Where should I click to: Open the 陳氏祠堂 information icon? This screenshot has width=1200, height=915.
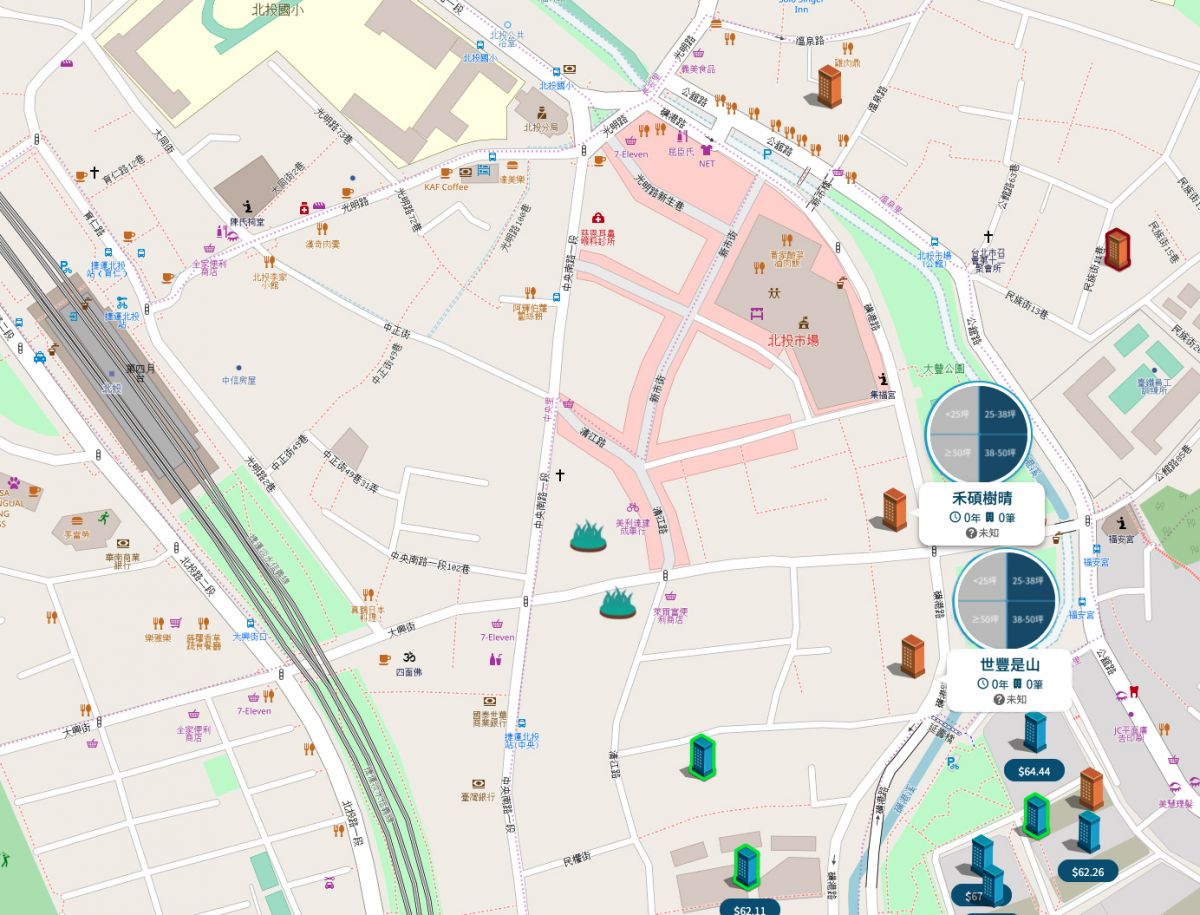[x=248, y=208]
